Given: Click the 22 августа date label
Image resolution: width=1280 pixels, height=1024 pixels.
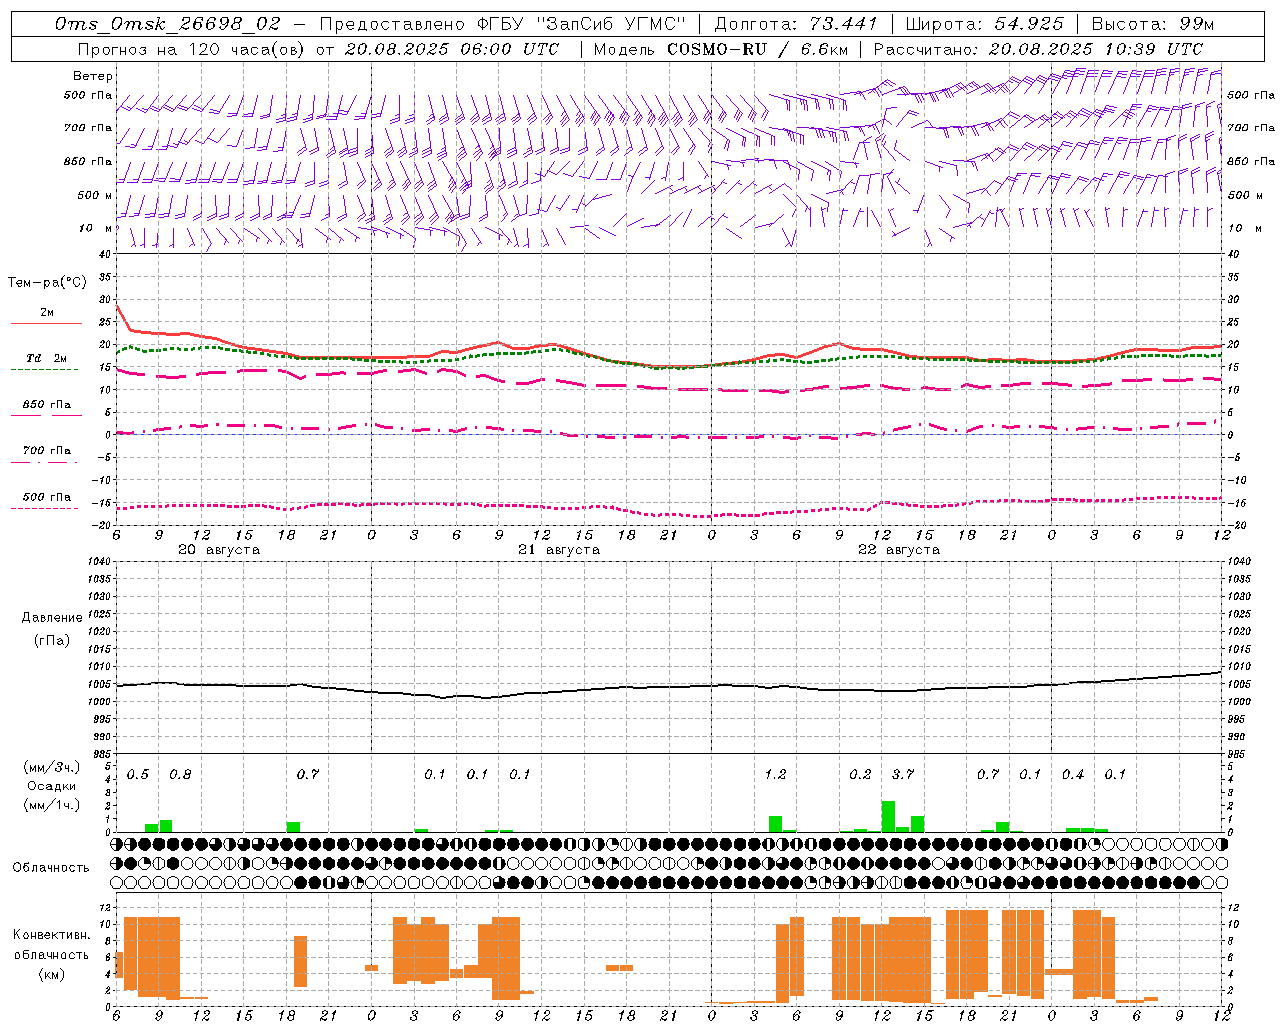Looking at the screenshot, I should (899, 550).
